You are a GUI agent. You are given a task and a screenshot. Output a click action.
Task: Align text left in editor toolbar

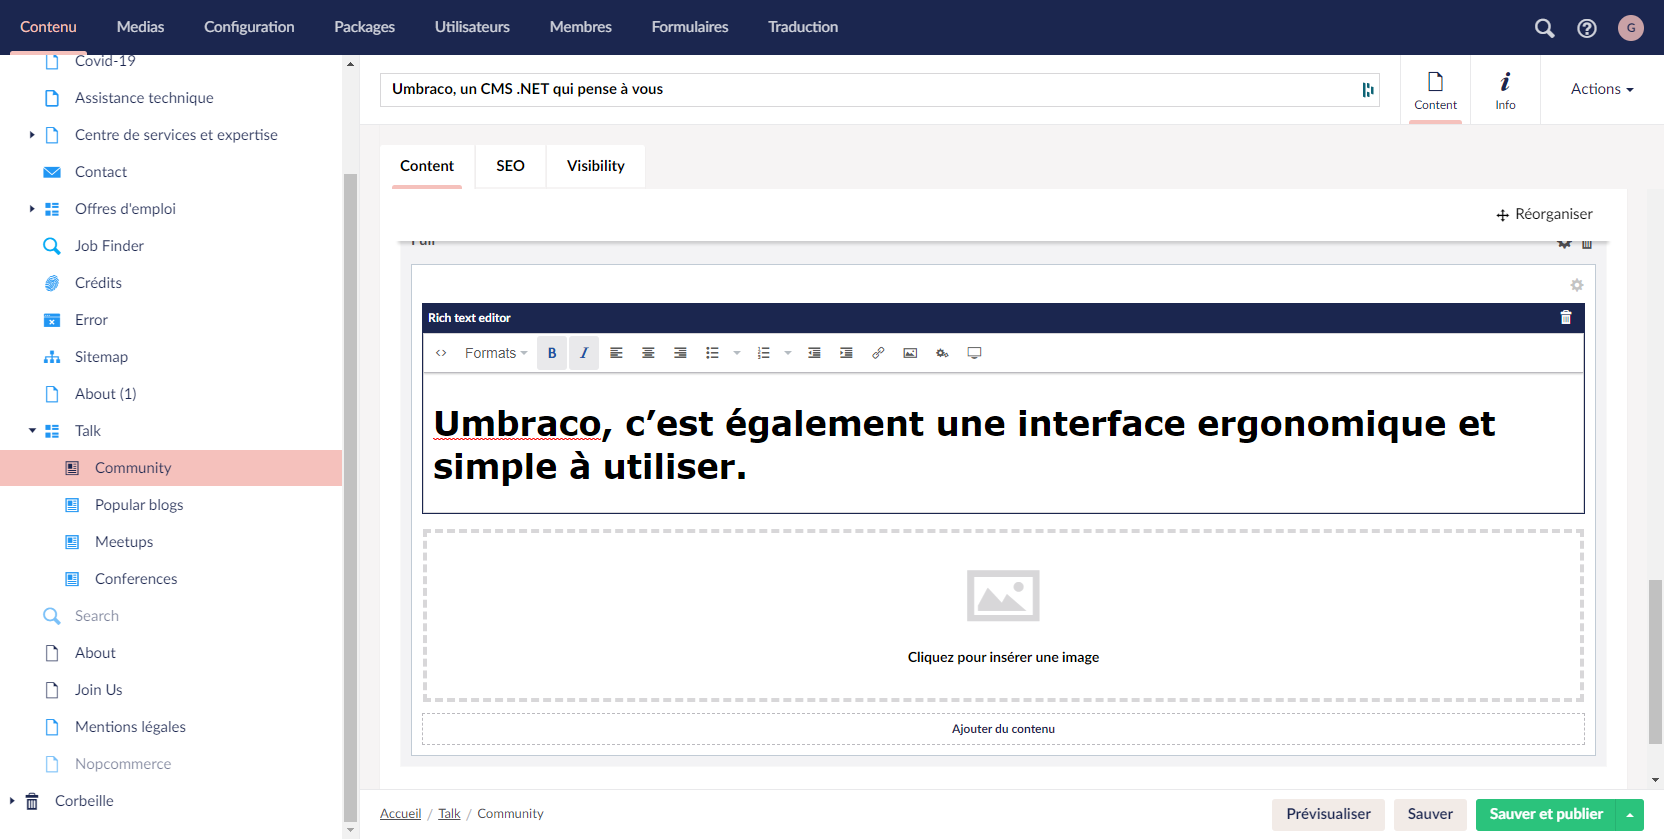tap(616, 353)
